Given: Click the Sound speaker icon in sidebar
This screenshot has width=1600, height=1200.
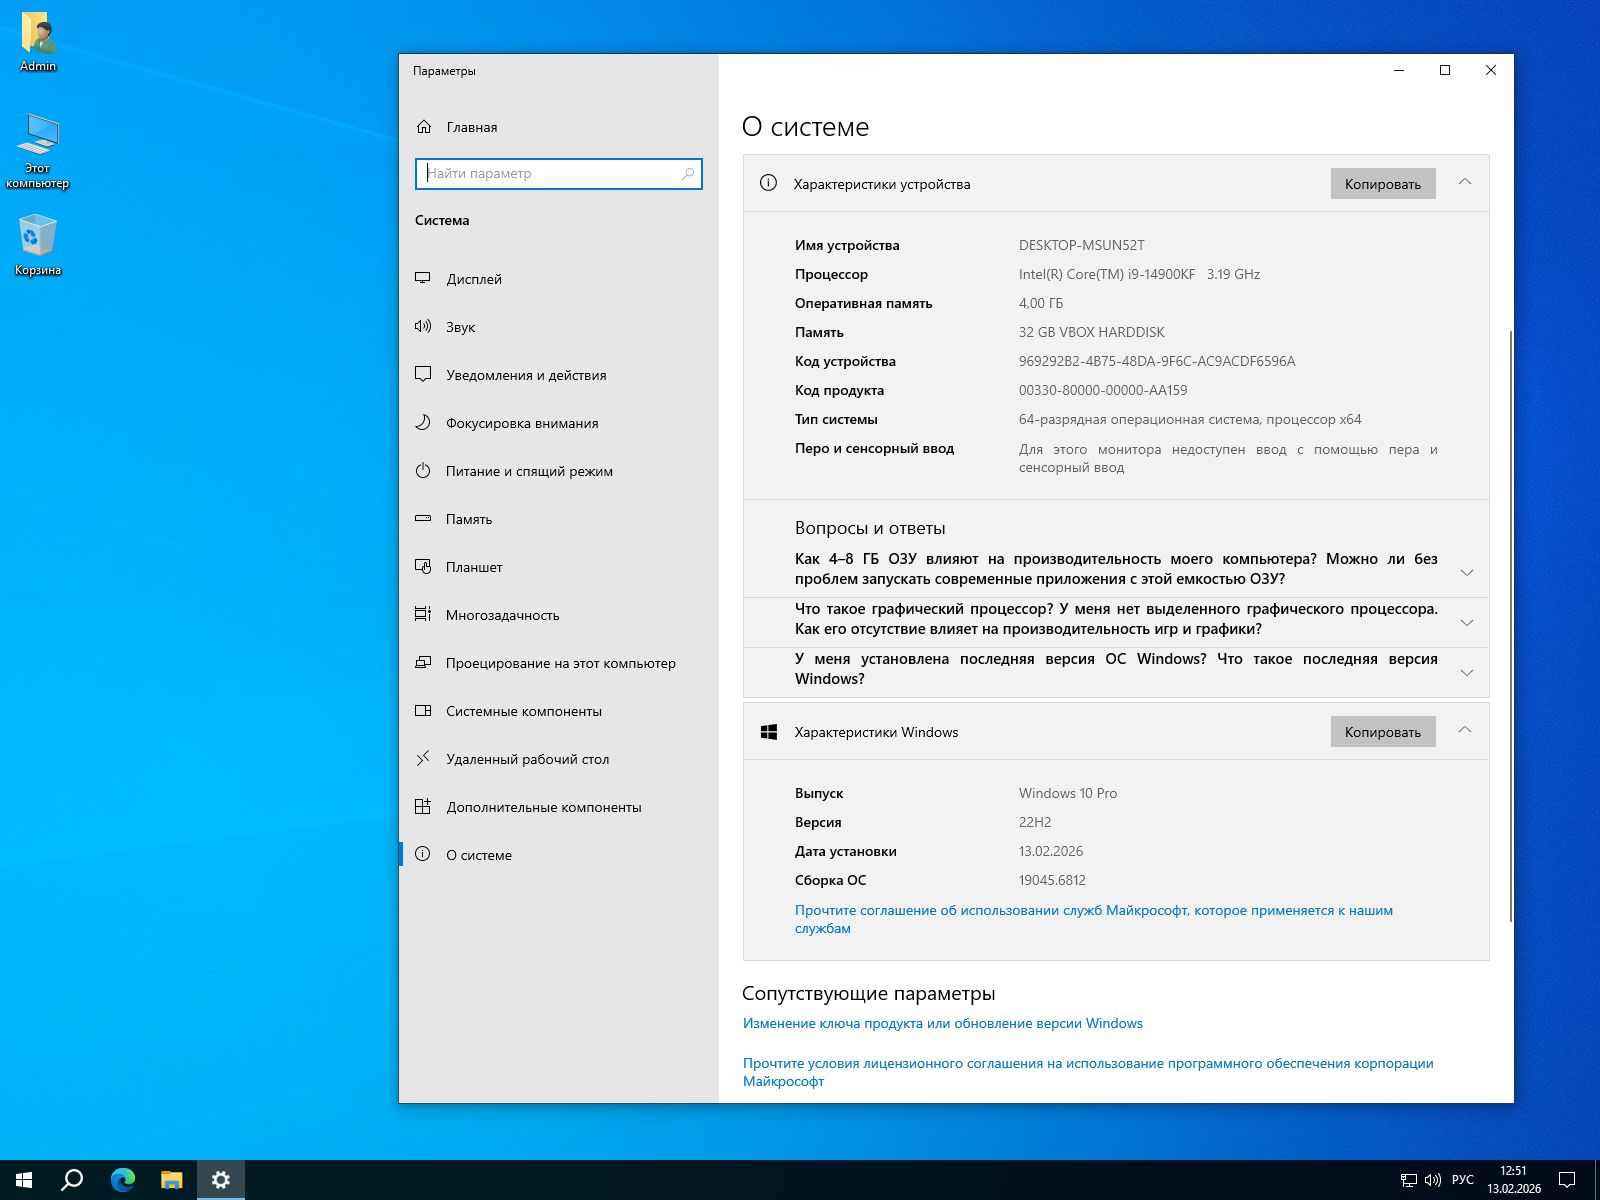Looking at the screenshot, I should 423,327.
